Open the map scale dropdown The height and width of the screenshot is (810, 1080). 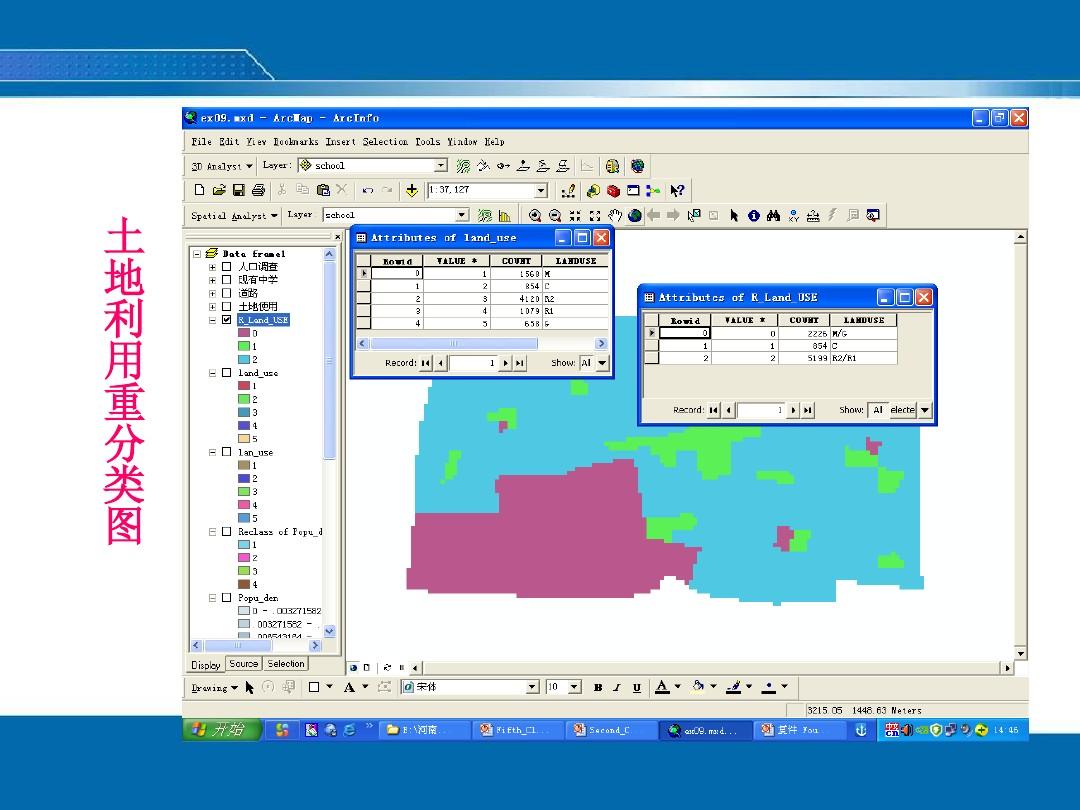(541, 190)
